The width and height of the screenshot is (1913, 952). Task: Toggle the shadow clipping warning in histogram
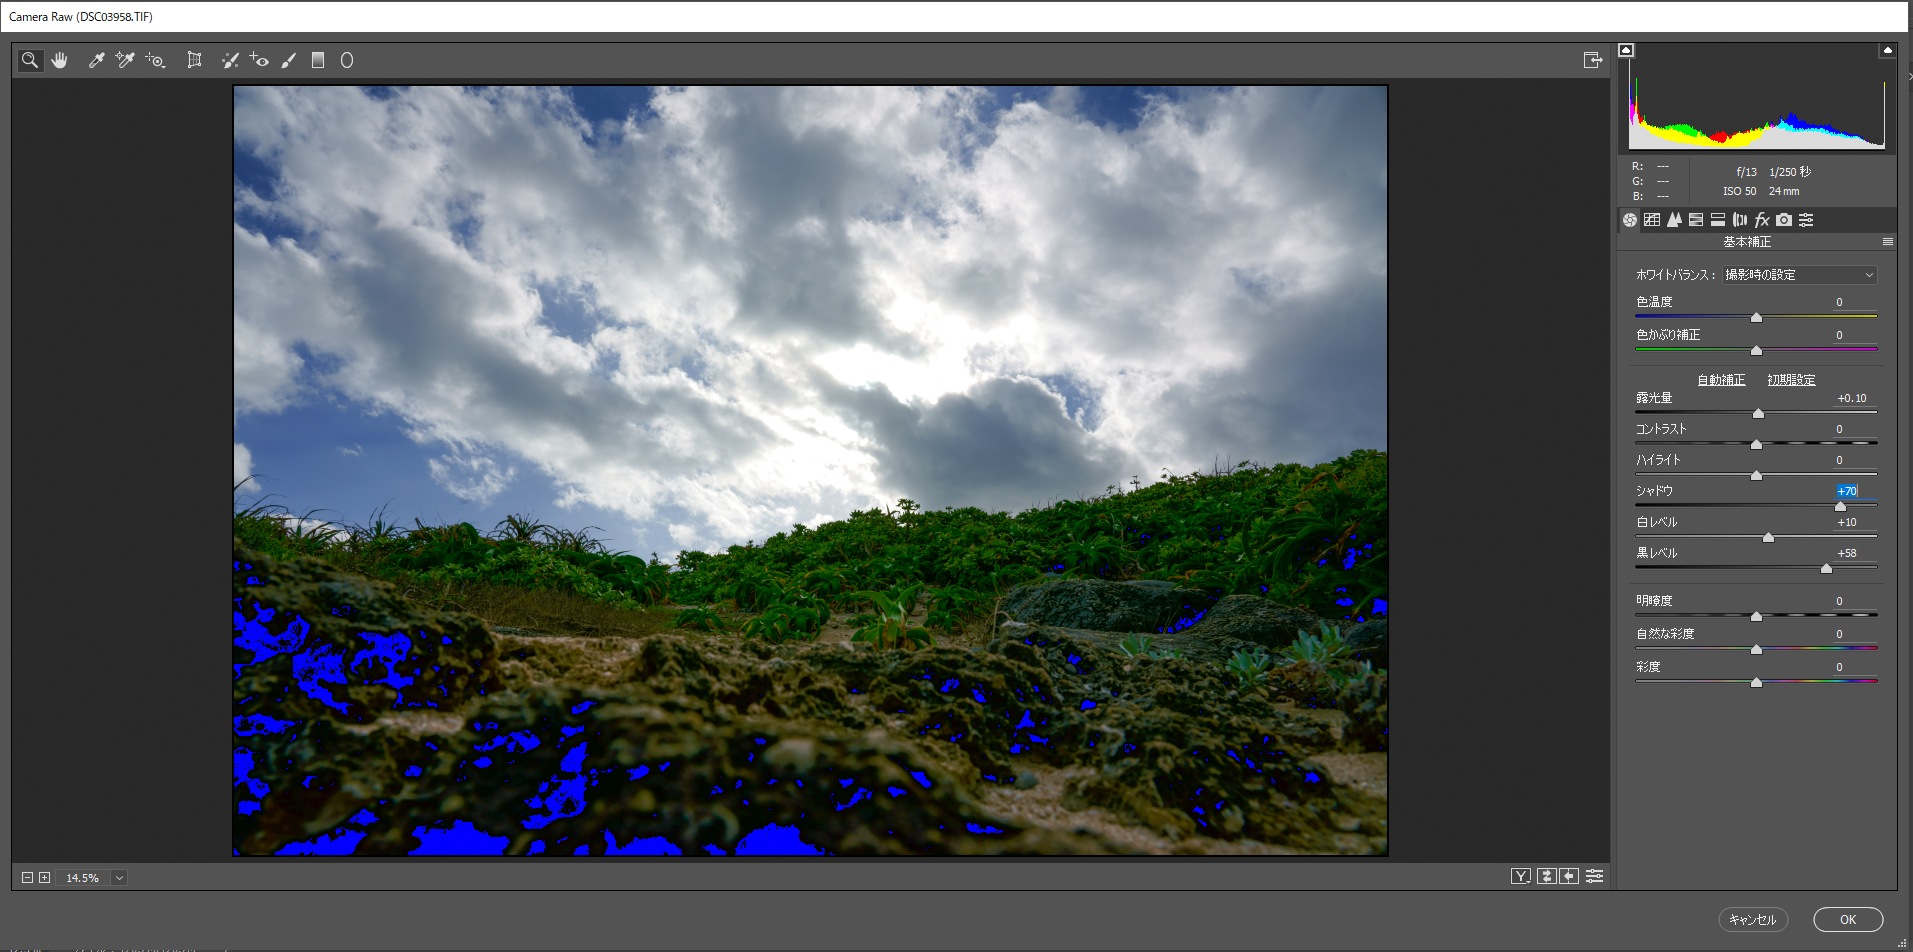click(x=1626, y=50)
